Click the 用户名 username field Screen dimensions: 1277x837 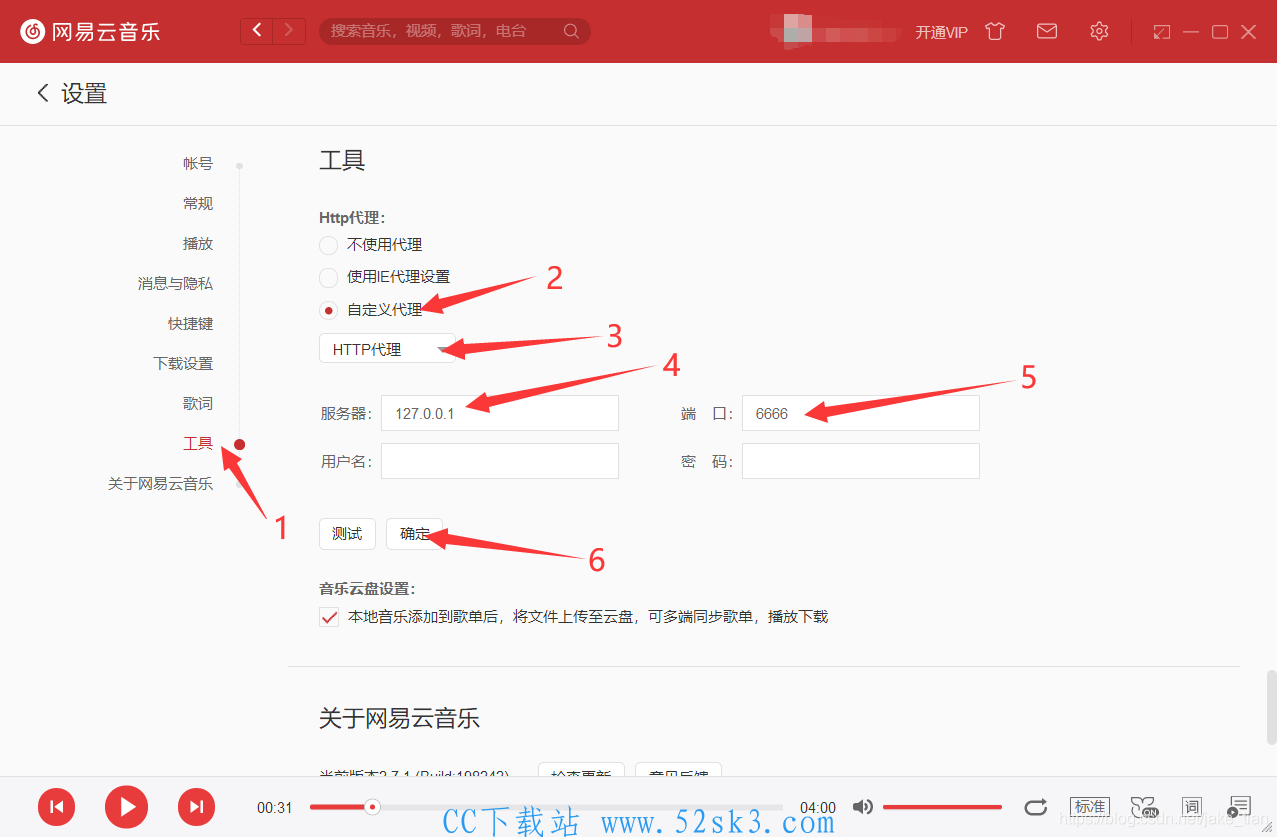coord(500,461)
